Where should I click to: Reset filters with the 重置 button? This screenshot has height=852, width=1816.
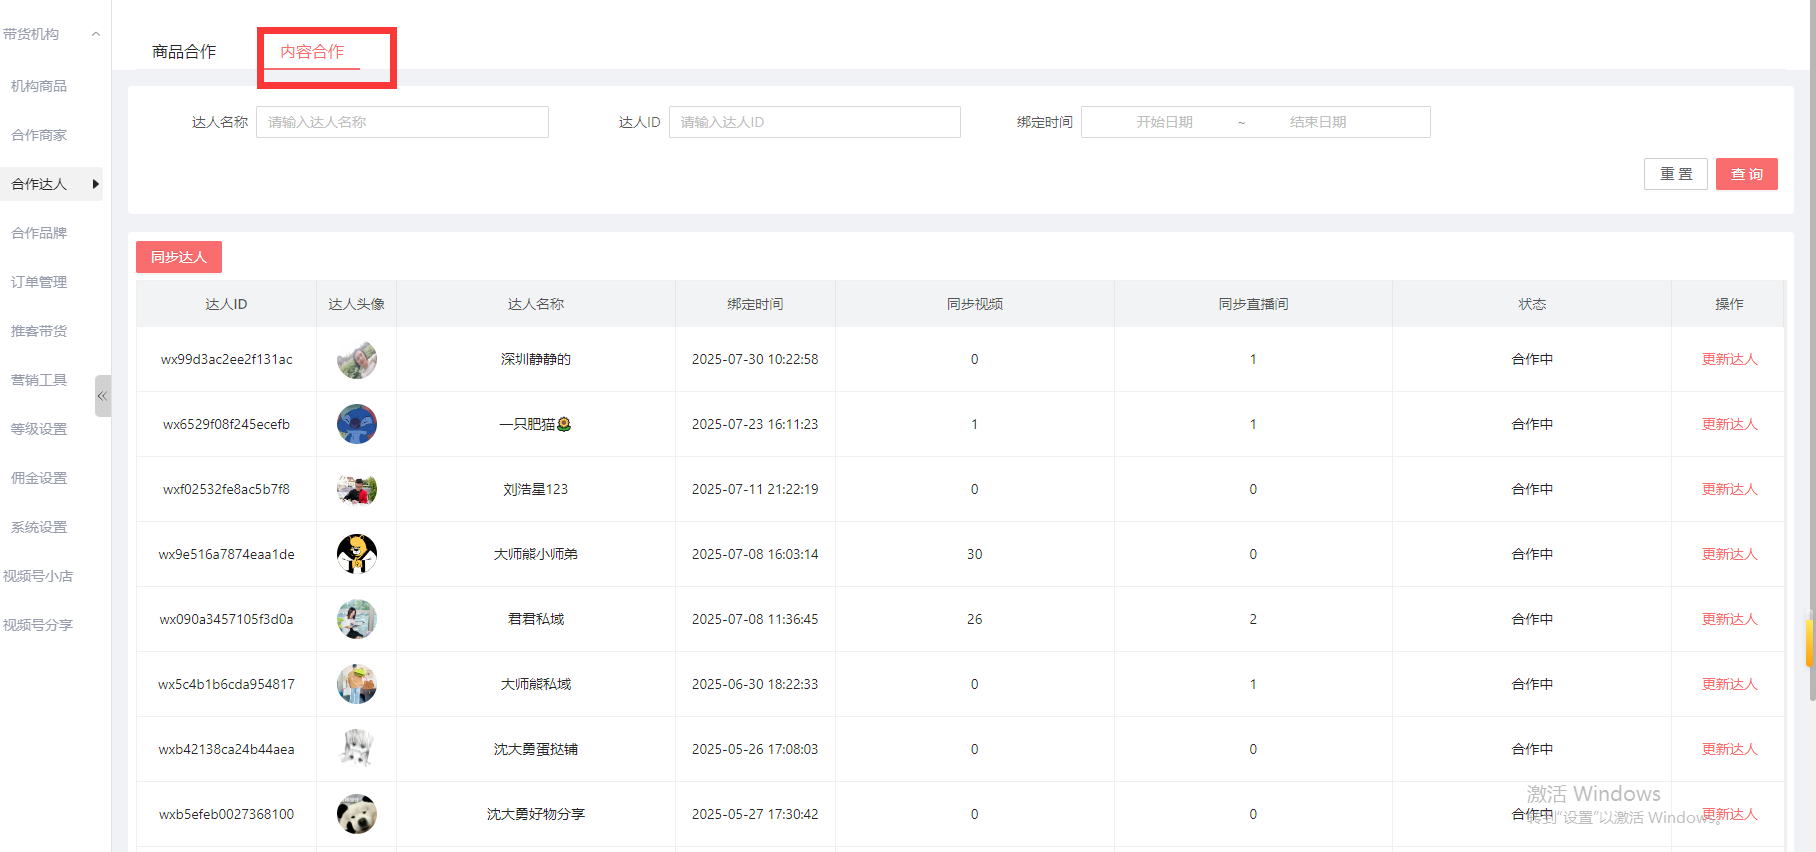[1675, 174]
